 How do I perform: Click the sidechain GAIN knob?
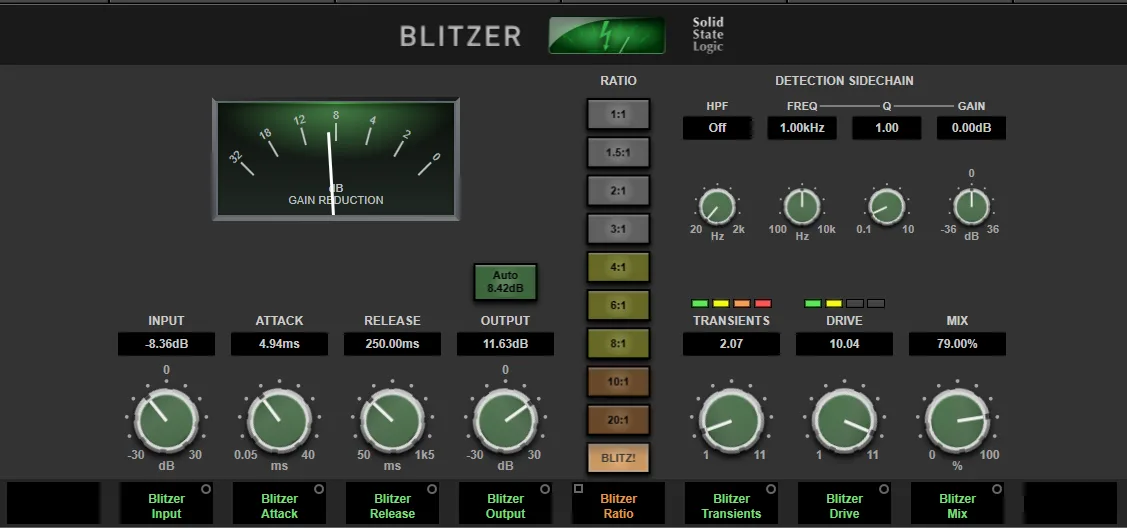click(x=971, y=207)
